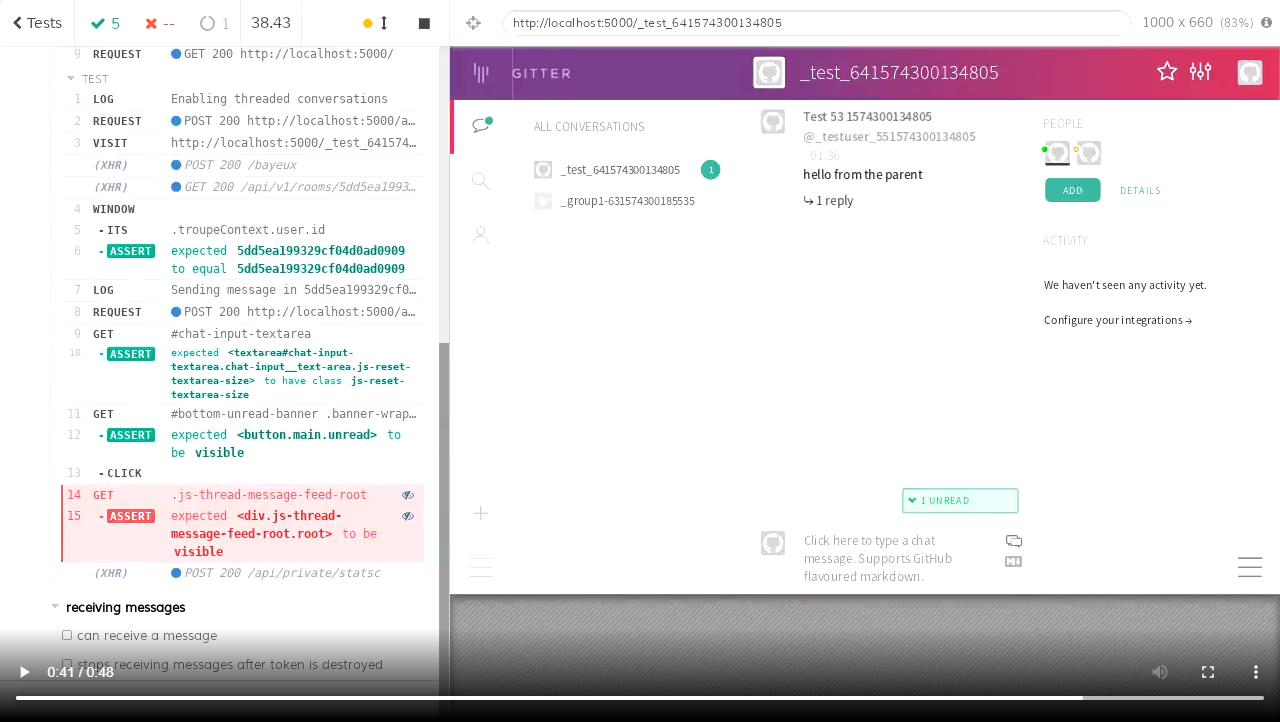Select the _group1-631574300185535 conversation
Viewport: 1280px width, 722px height.
point(627,201)
